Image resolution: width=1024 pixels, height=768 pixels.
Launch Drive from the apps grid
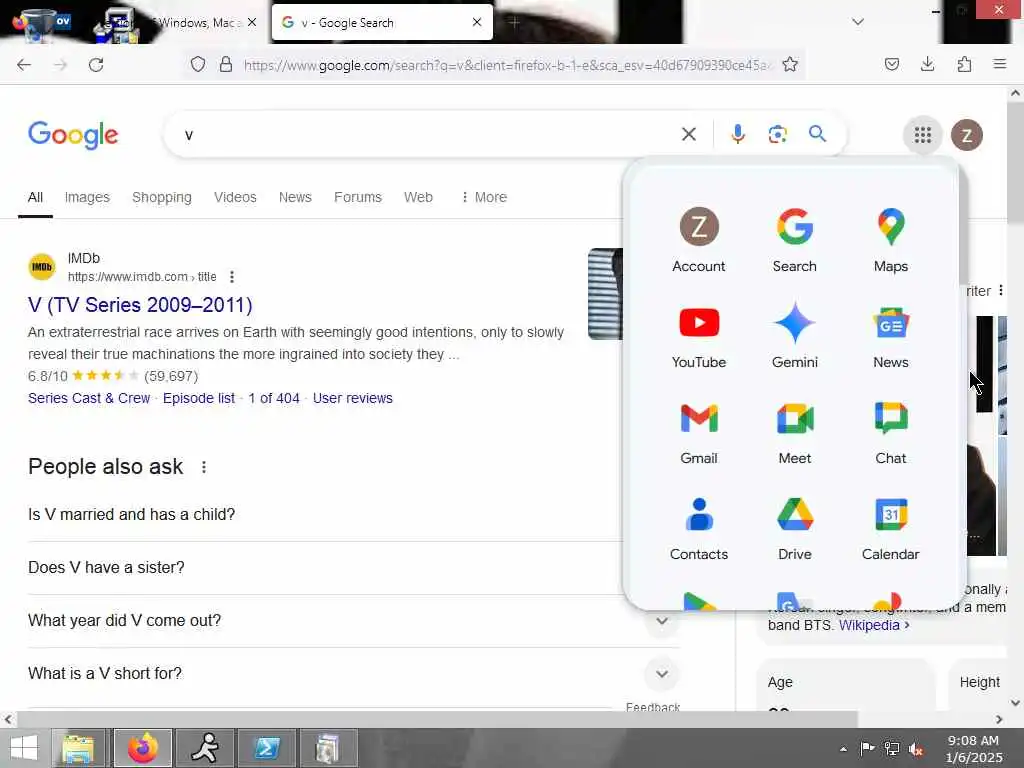[x=794, y=528]
